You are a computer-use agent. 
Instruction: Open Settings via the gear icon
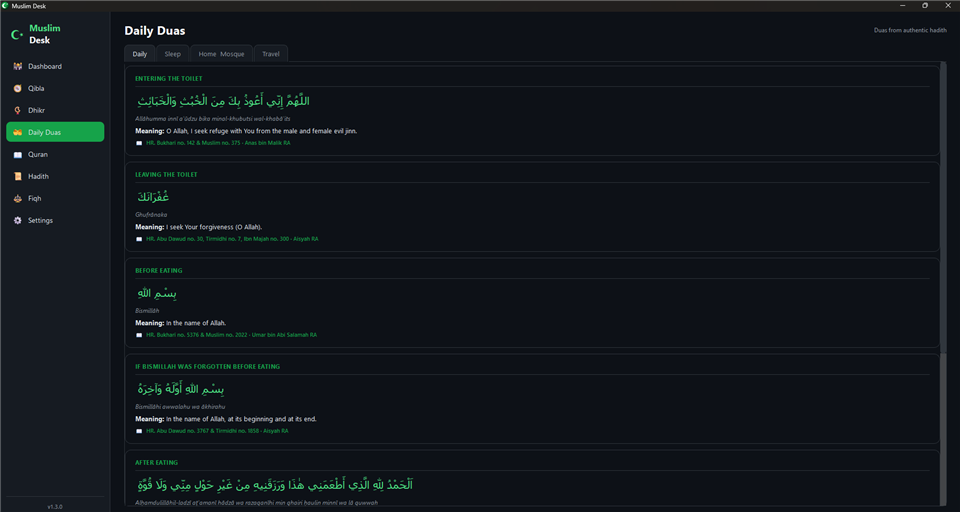(x=18, y=220)
